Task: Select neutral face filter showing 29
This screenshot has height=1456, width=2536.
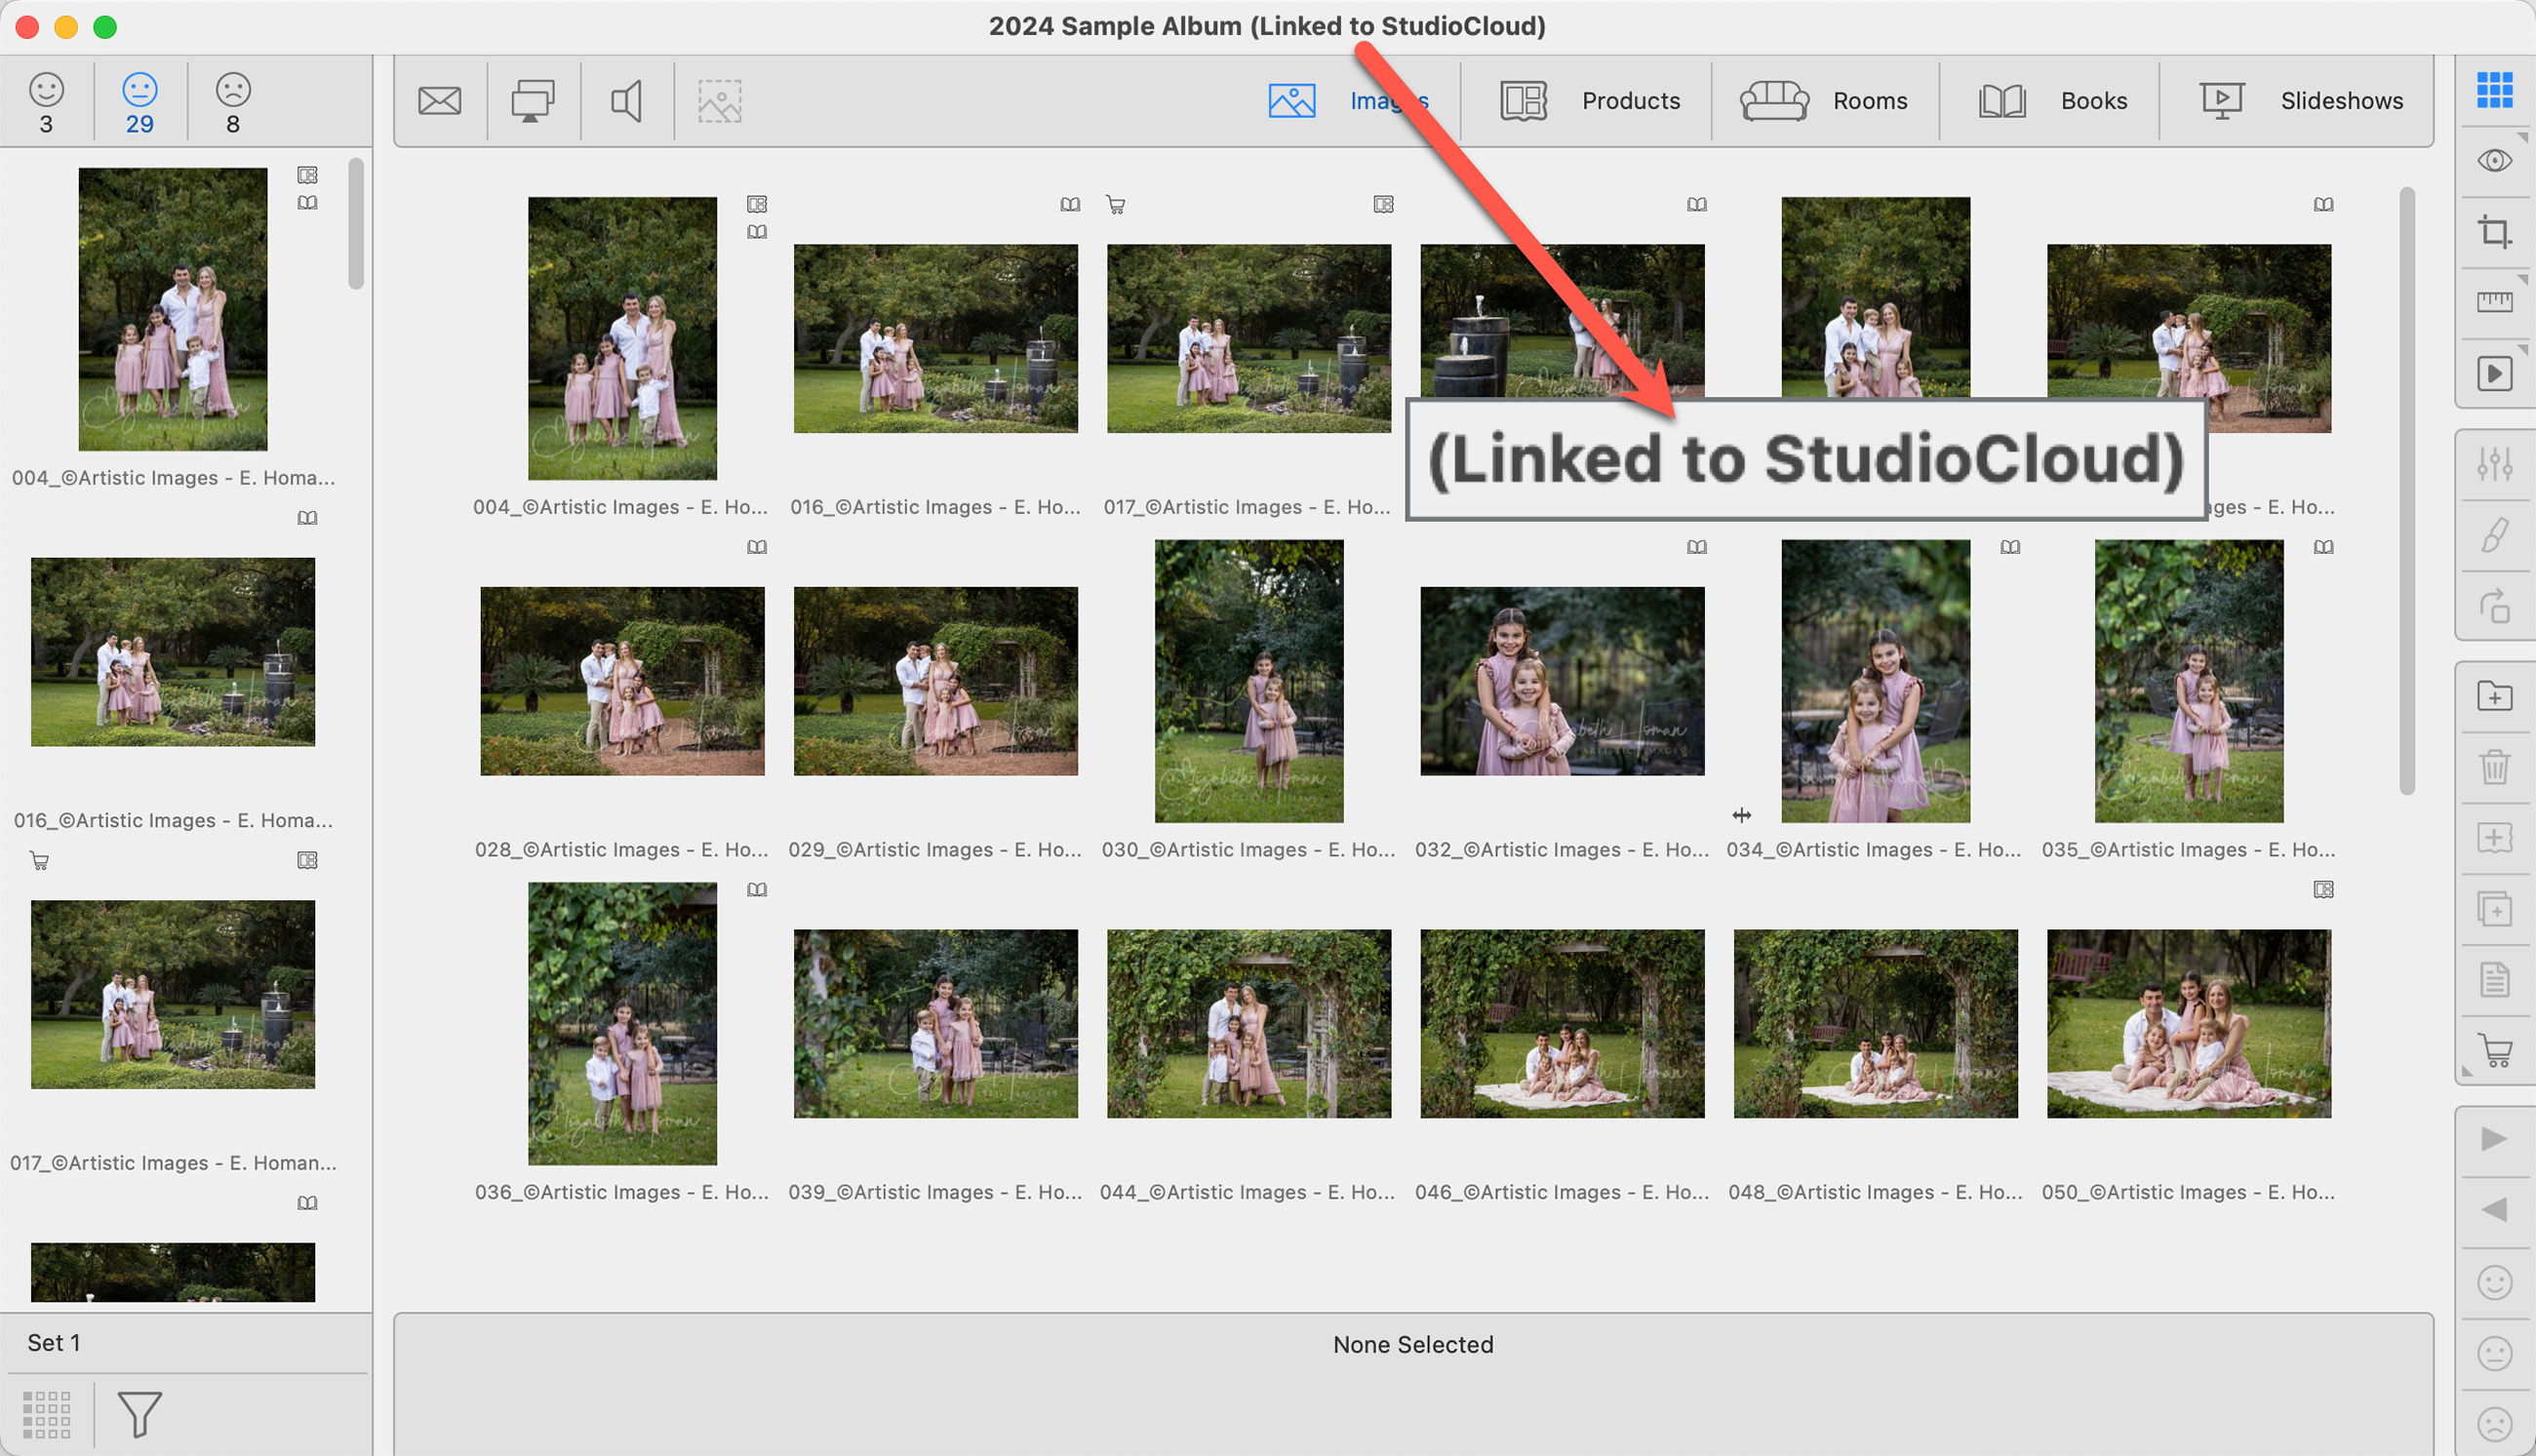Action: (139, 102)
